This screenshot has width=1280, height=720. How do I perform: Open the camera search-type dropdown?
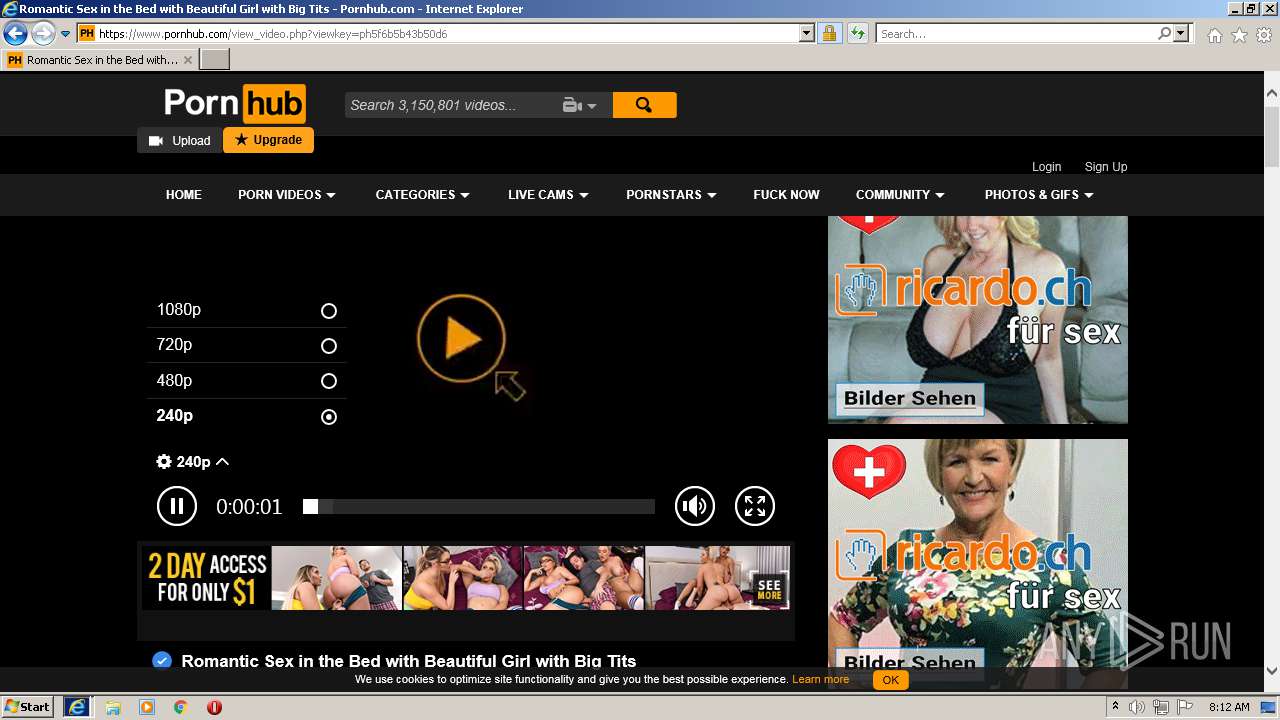580,105
